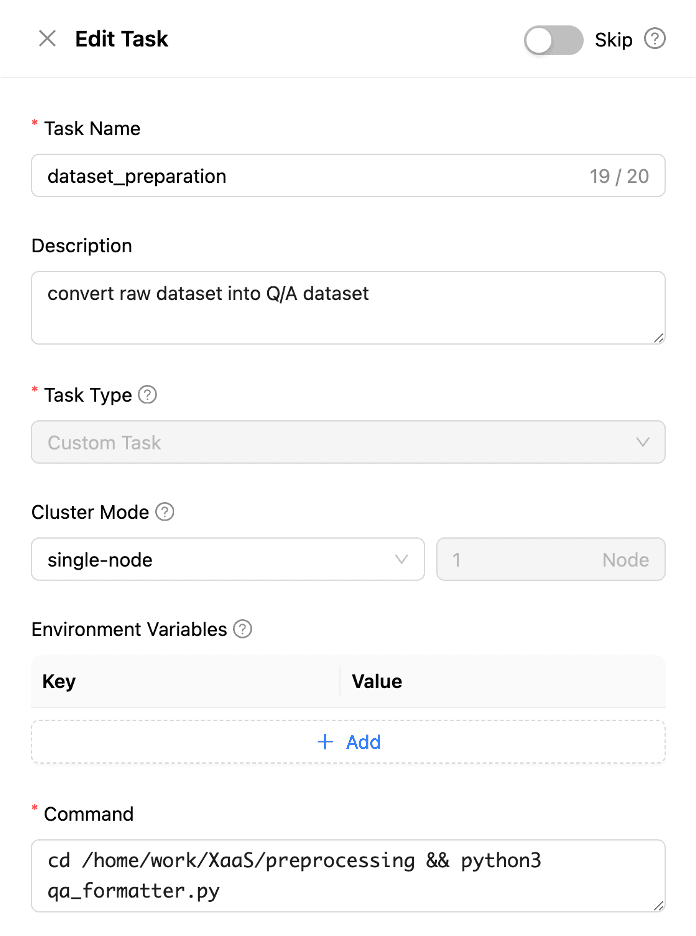Click the plus icon beside Add

(325, 741)
